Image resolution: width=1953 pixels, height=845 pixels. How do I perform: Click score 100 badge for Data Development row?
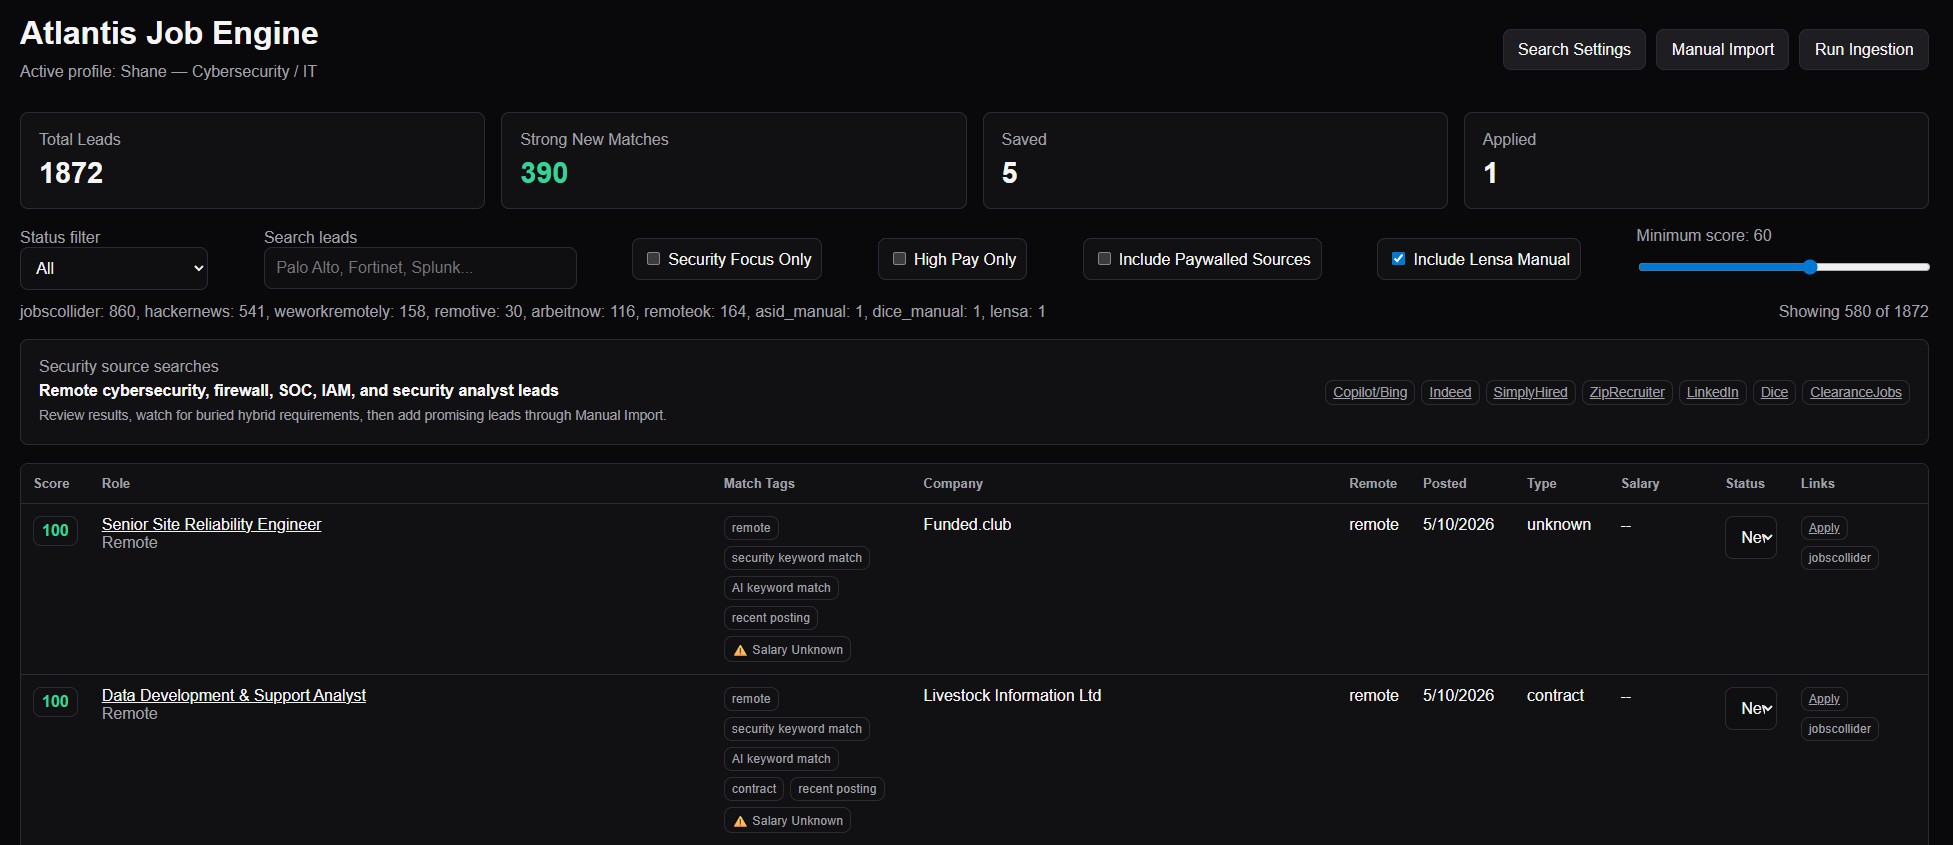pos(55,701)
